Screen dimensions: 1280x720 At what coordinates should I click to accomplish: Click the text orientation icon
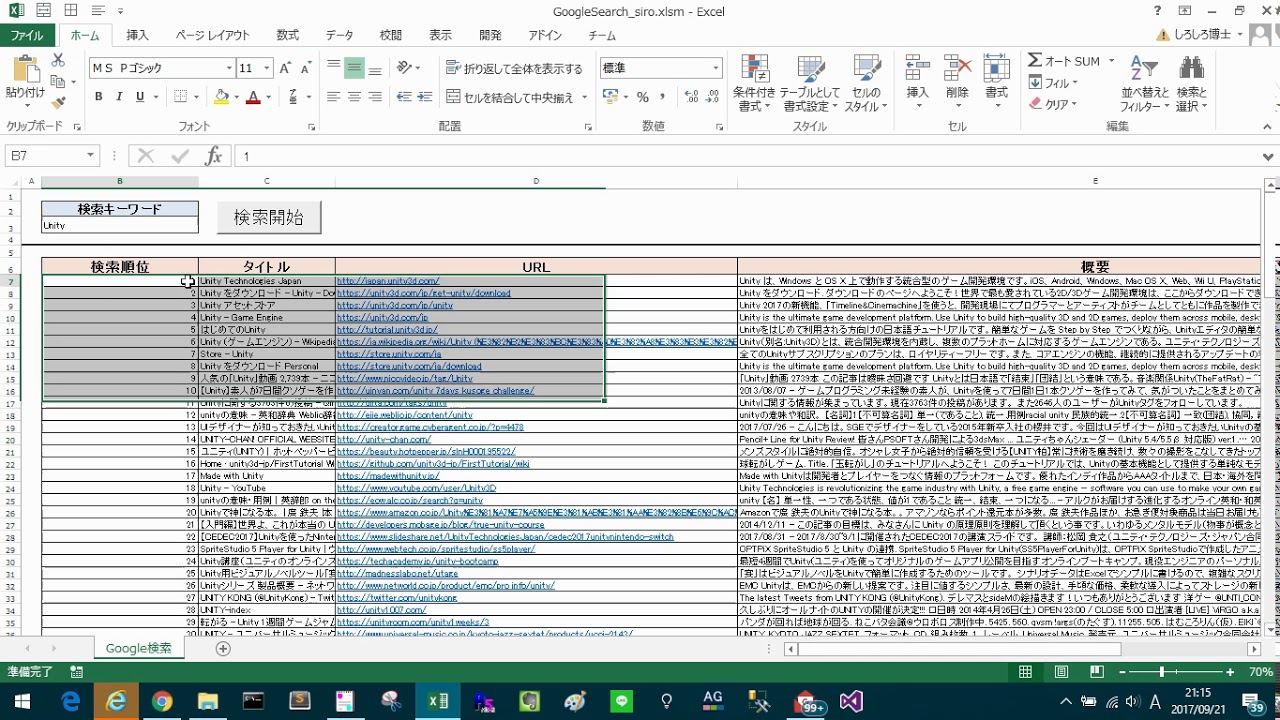pyautogui.click(x=404, y=67)
